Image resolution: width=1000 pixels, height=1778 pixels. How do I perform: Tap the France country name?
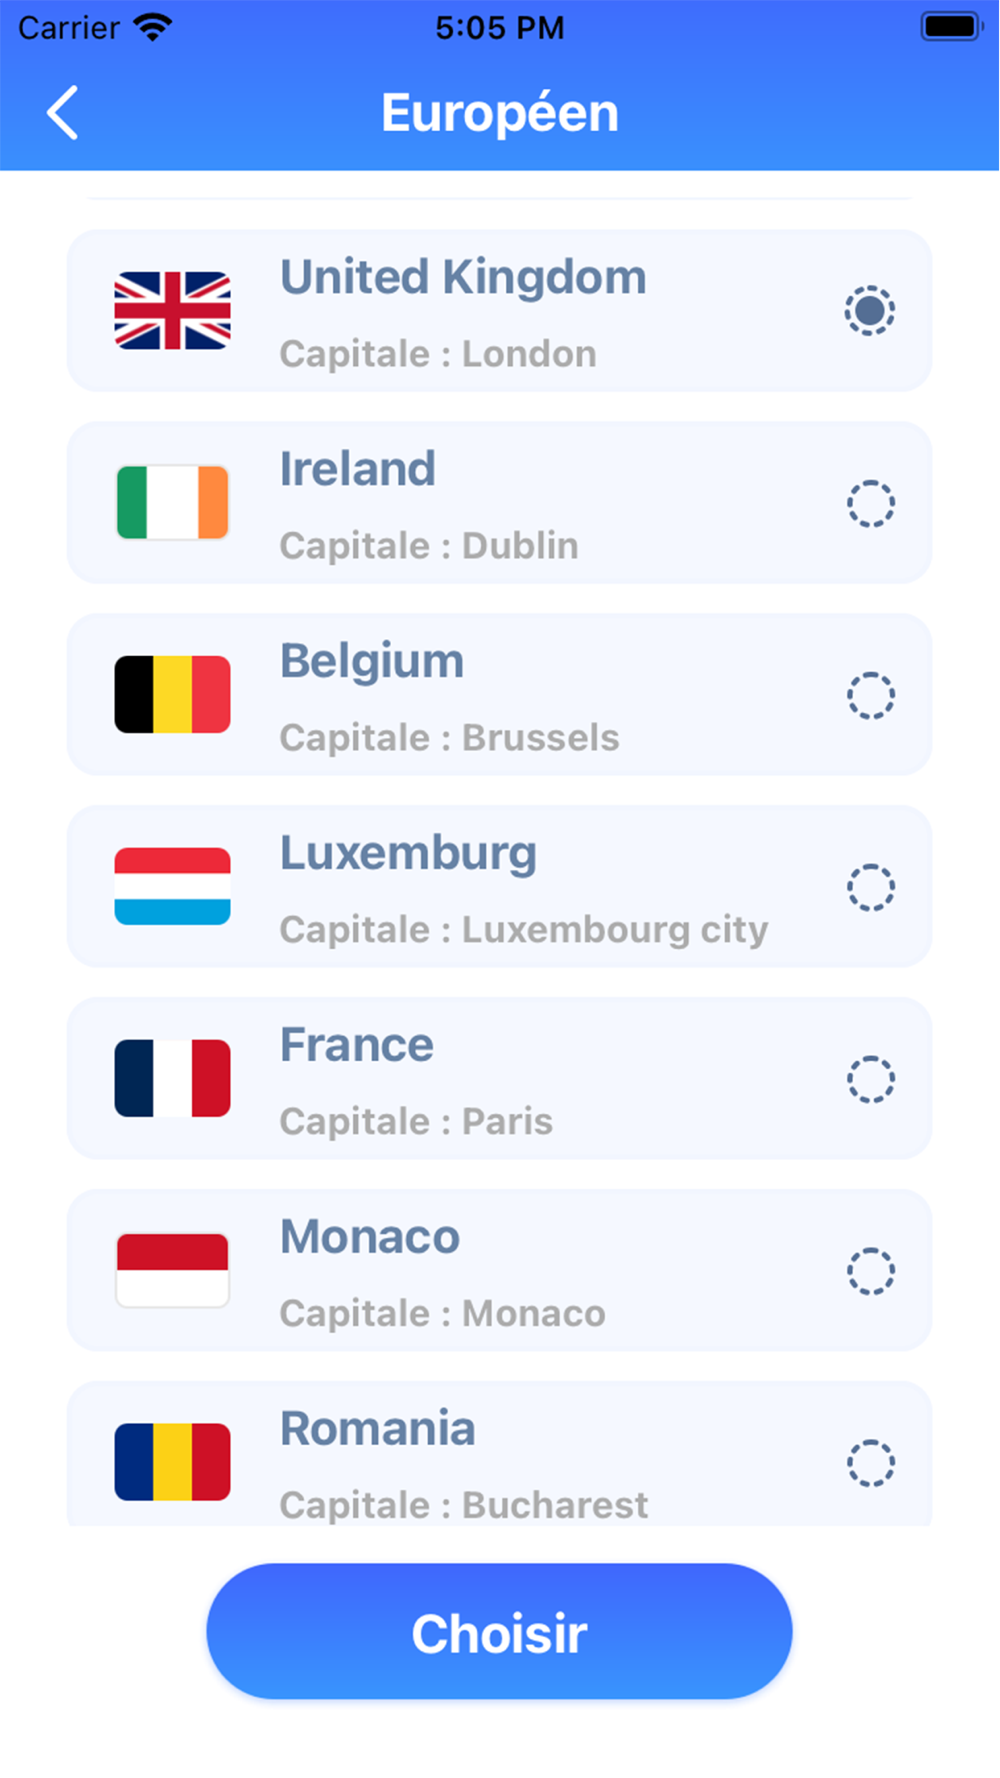pos(357,1046)
